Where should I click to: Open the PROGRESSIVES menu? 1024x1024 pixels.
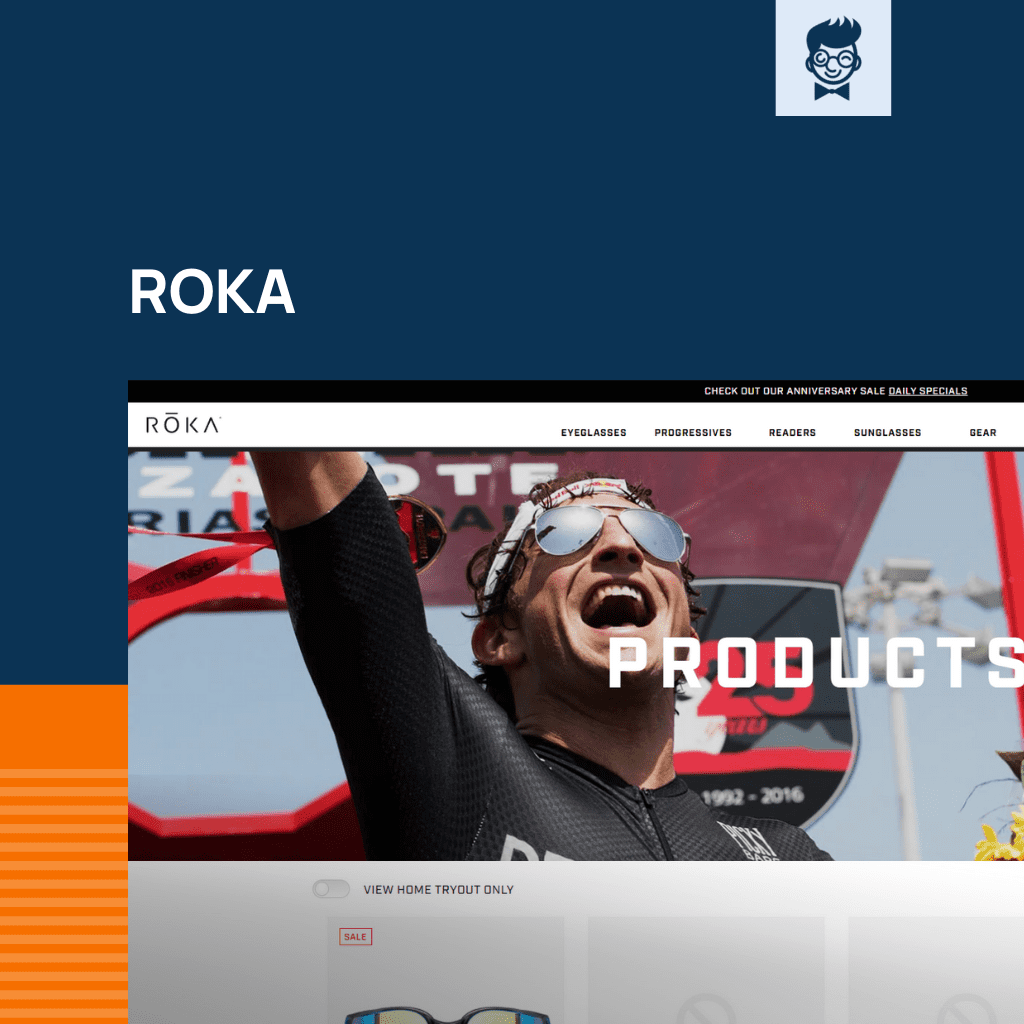(693, 432)
